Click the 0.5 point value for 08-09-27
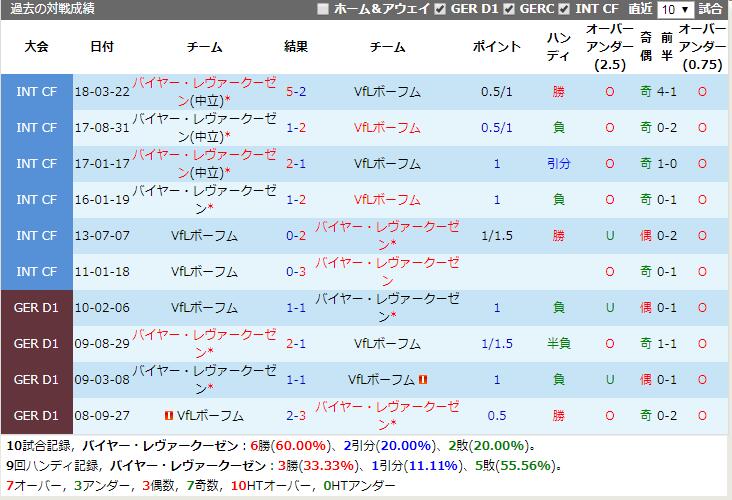732x500 pixels. 497,415
